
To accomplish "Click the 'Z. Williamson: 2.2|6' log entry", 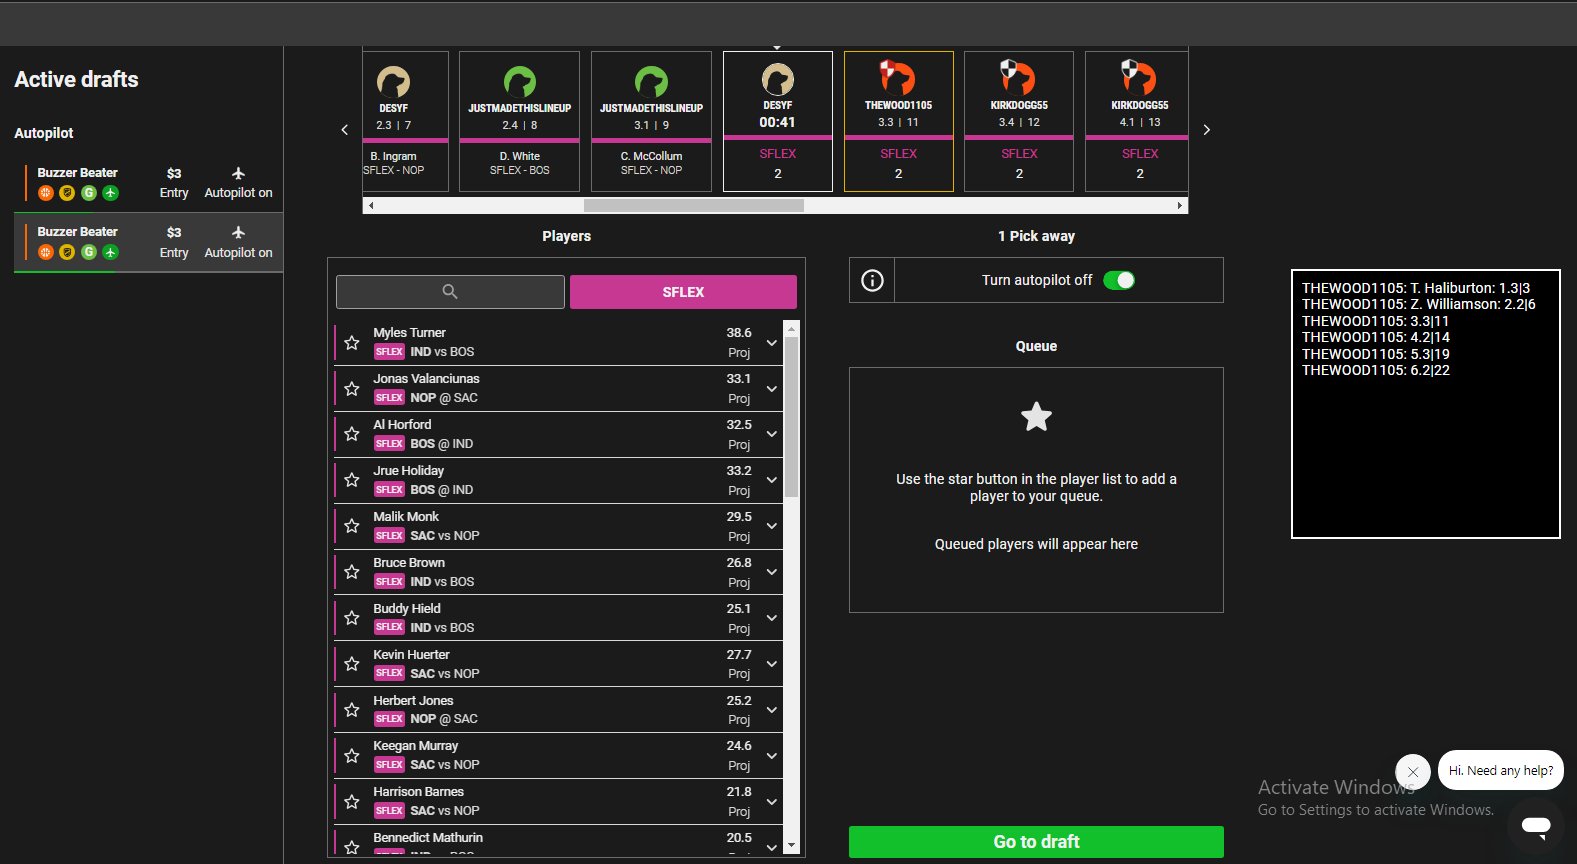I will pos(1419,304).
